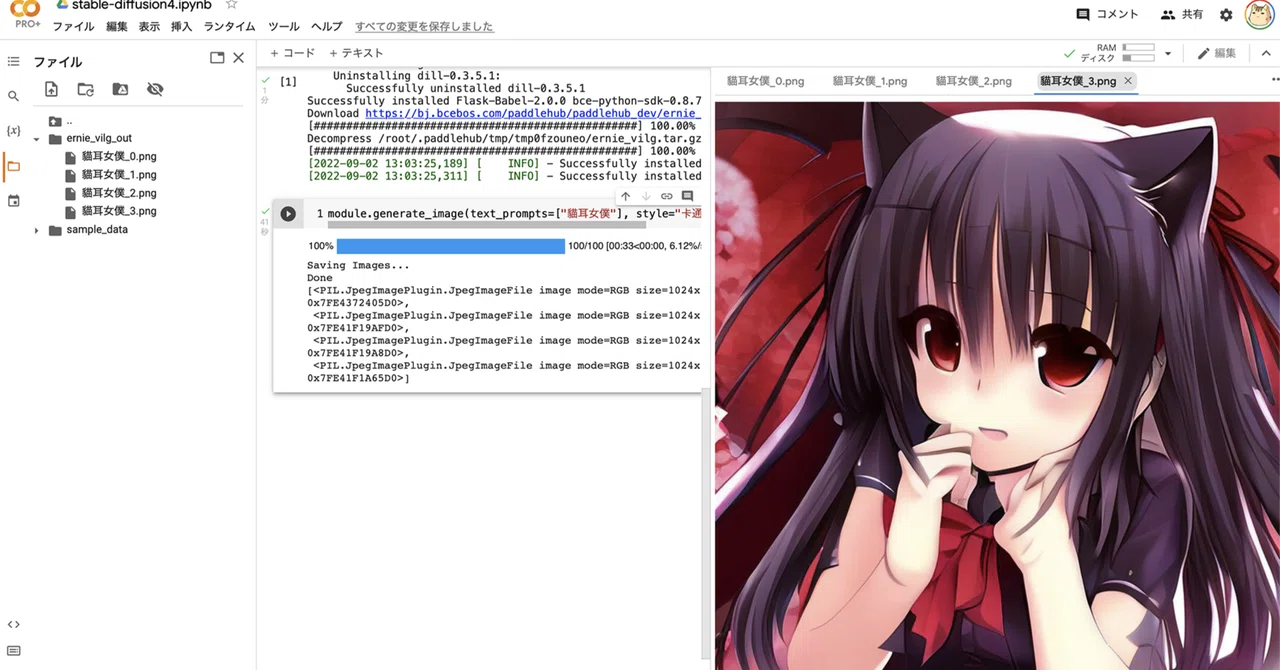Open the 表示 menu
The width and height of the screenshot is (1280, 670).
(x=149, y=27)
